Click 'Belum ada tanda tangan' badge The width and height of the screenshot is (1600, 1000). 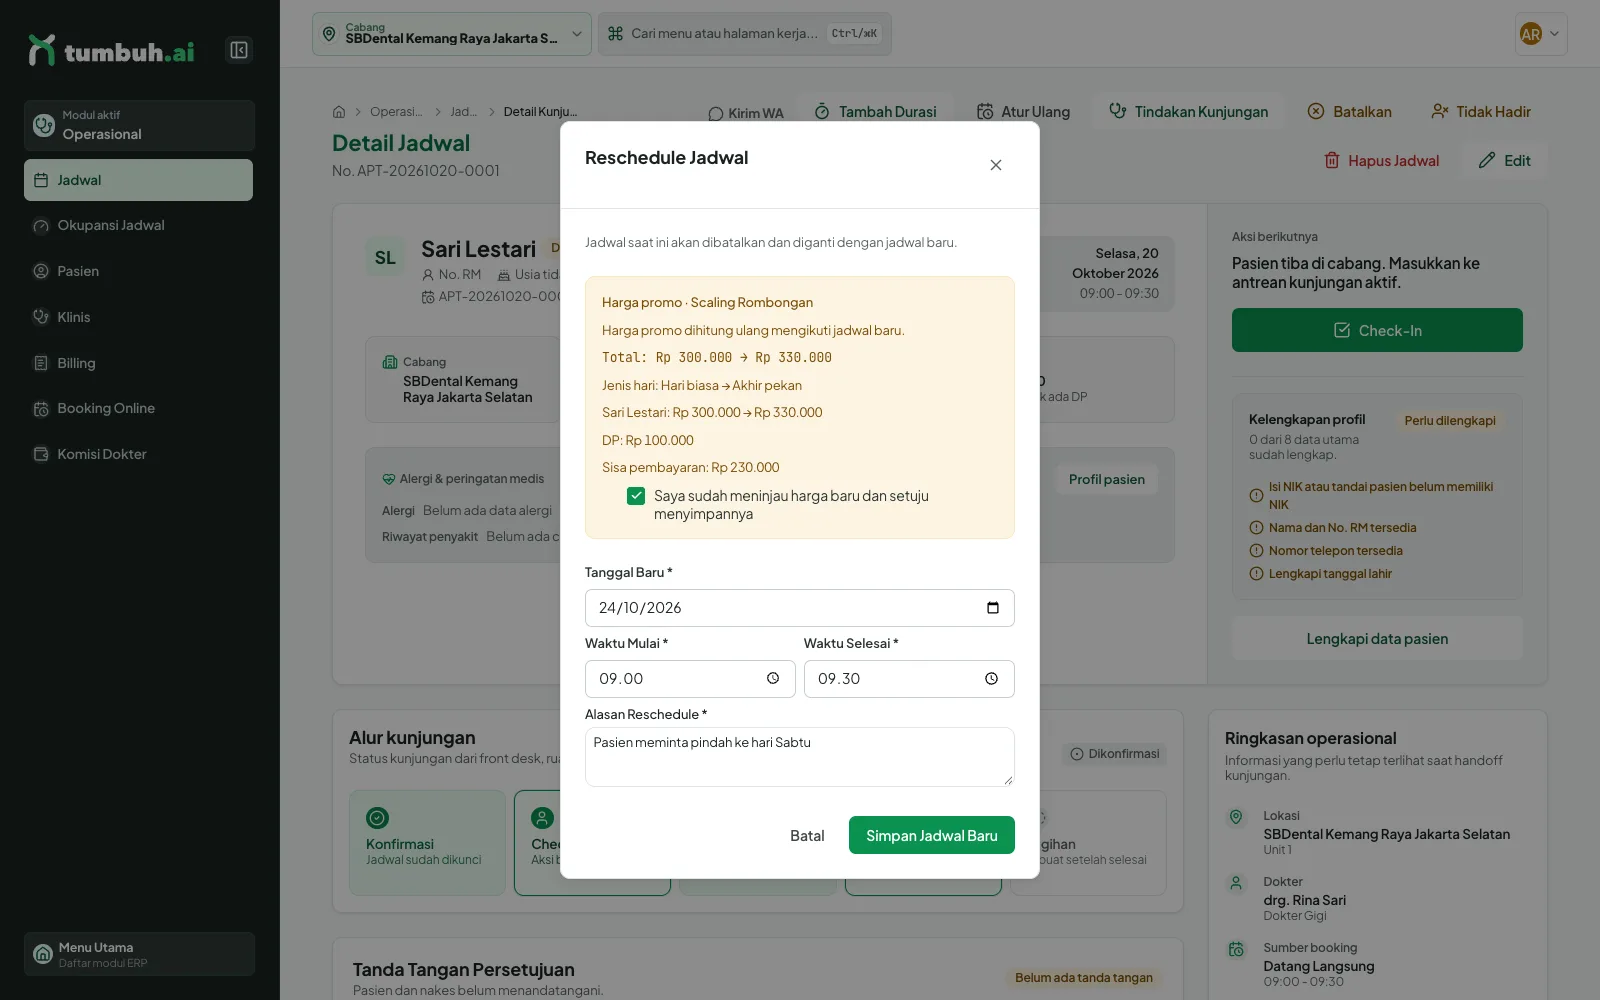[x=1084, y=978]
